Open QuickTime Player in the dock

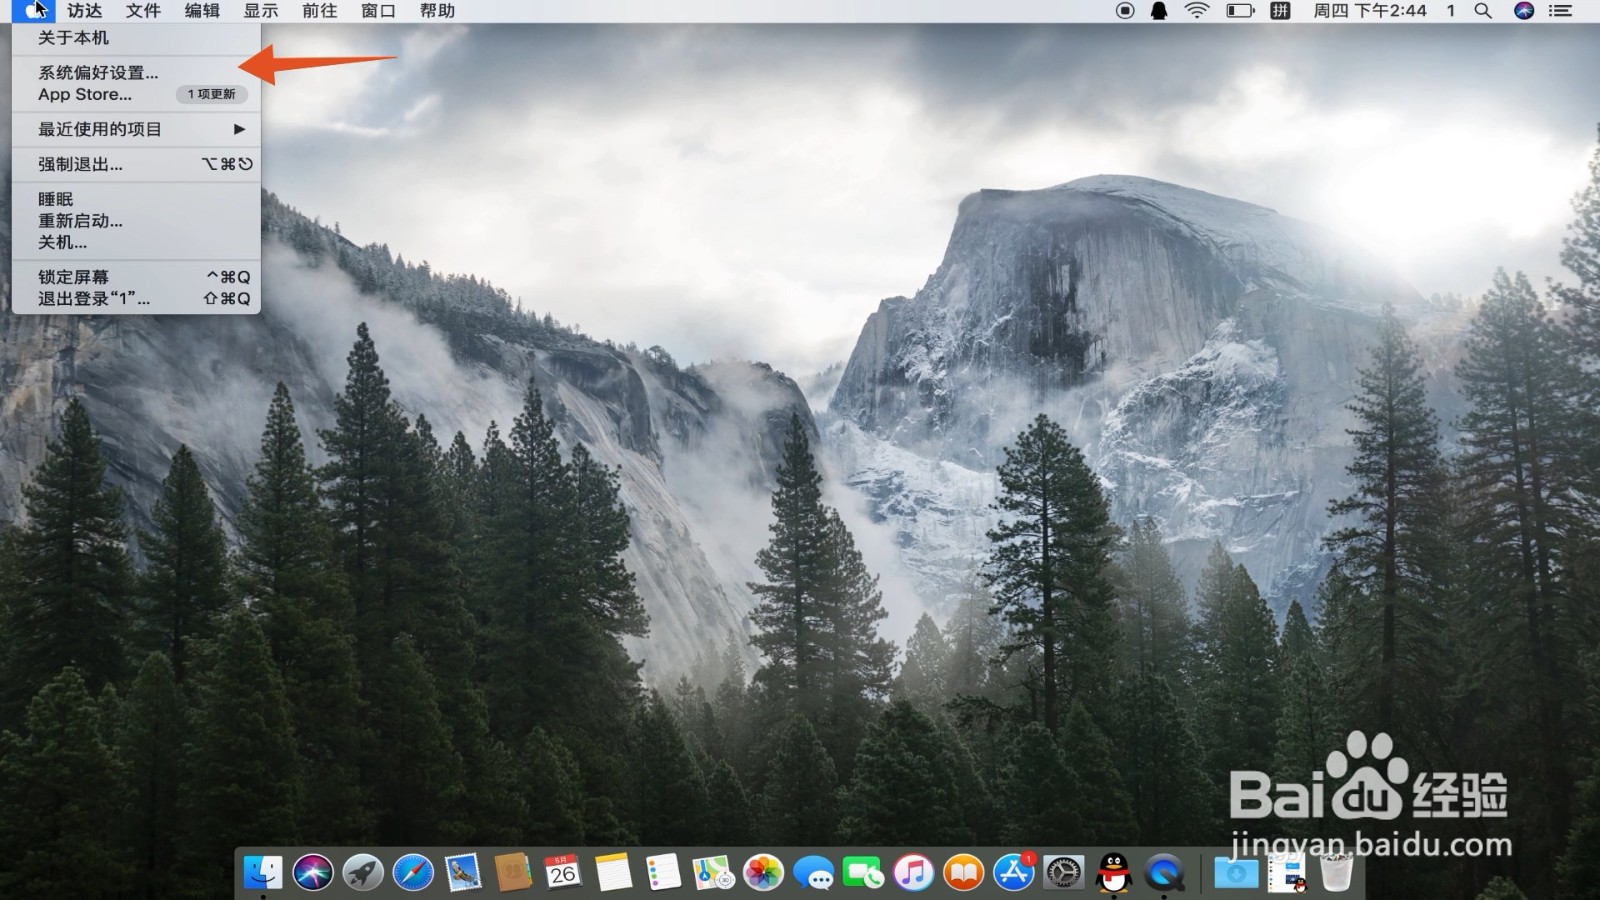tap(1163, 873)
